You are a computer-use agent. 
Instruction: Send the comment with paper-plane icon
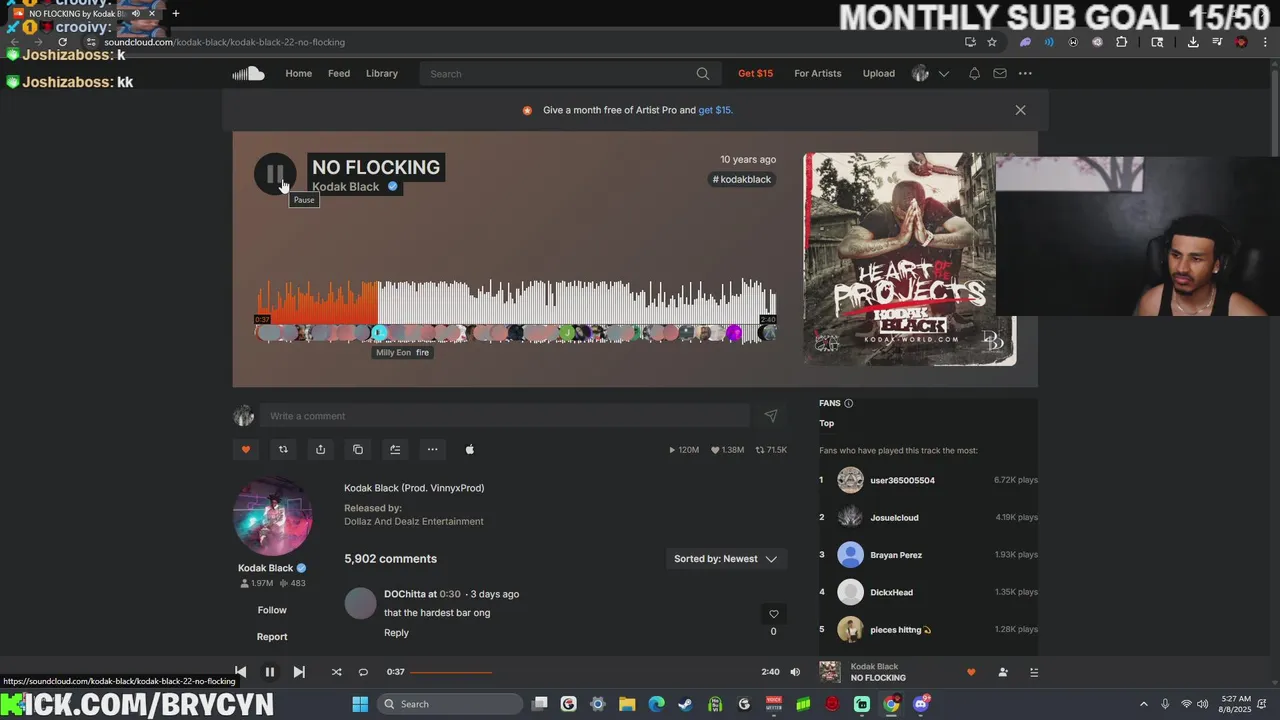coord(771,416)
